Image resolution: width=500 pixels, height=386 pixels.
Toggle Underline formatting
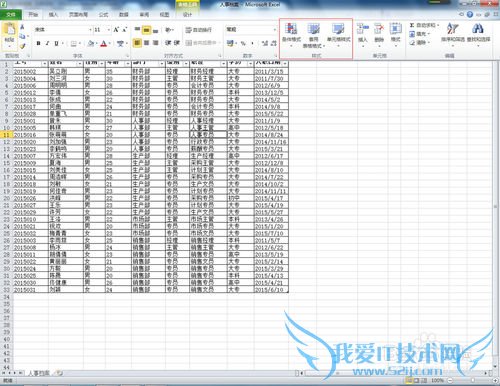point(56,44)
